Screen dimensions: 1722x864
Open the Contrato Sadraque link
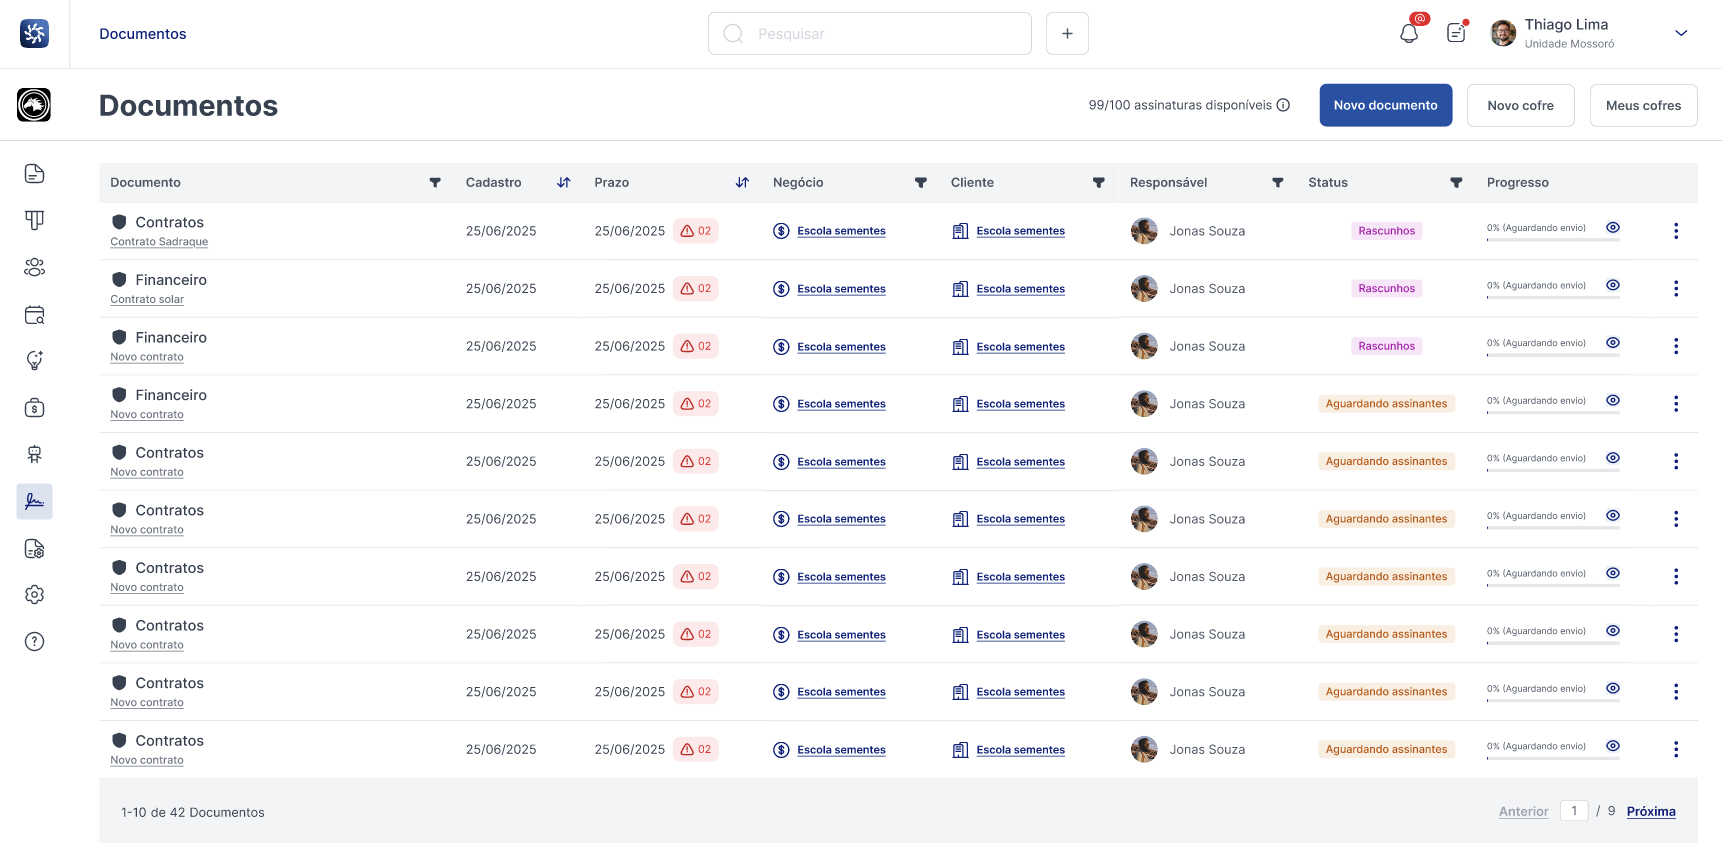coord(159,242)
